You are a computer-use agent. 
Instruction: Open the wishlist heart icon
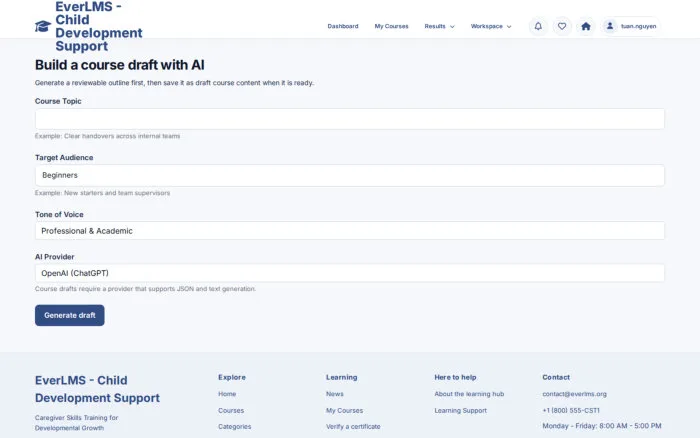(x=562, y=26)
